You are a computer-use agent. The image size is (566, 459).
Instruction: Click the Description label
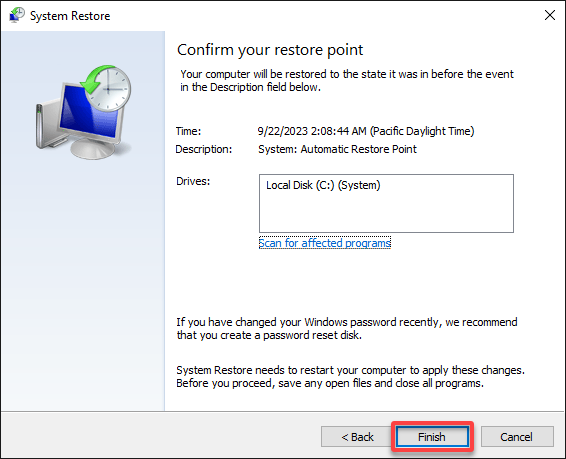[204, 149]
